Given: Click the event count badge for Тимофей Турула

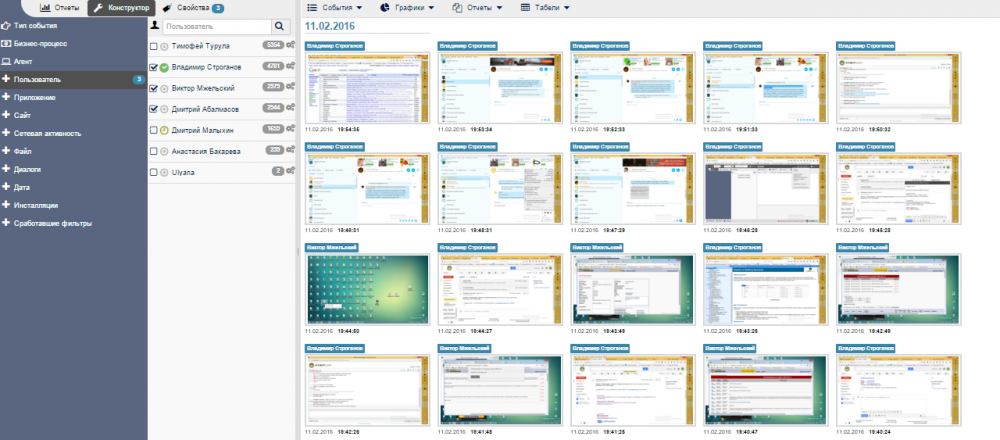Looking at the screenshot, I should 273,45.
